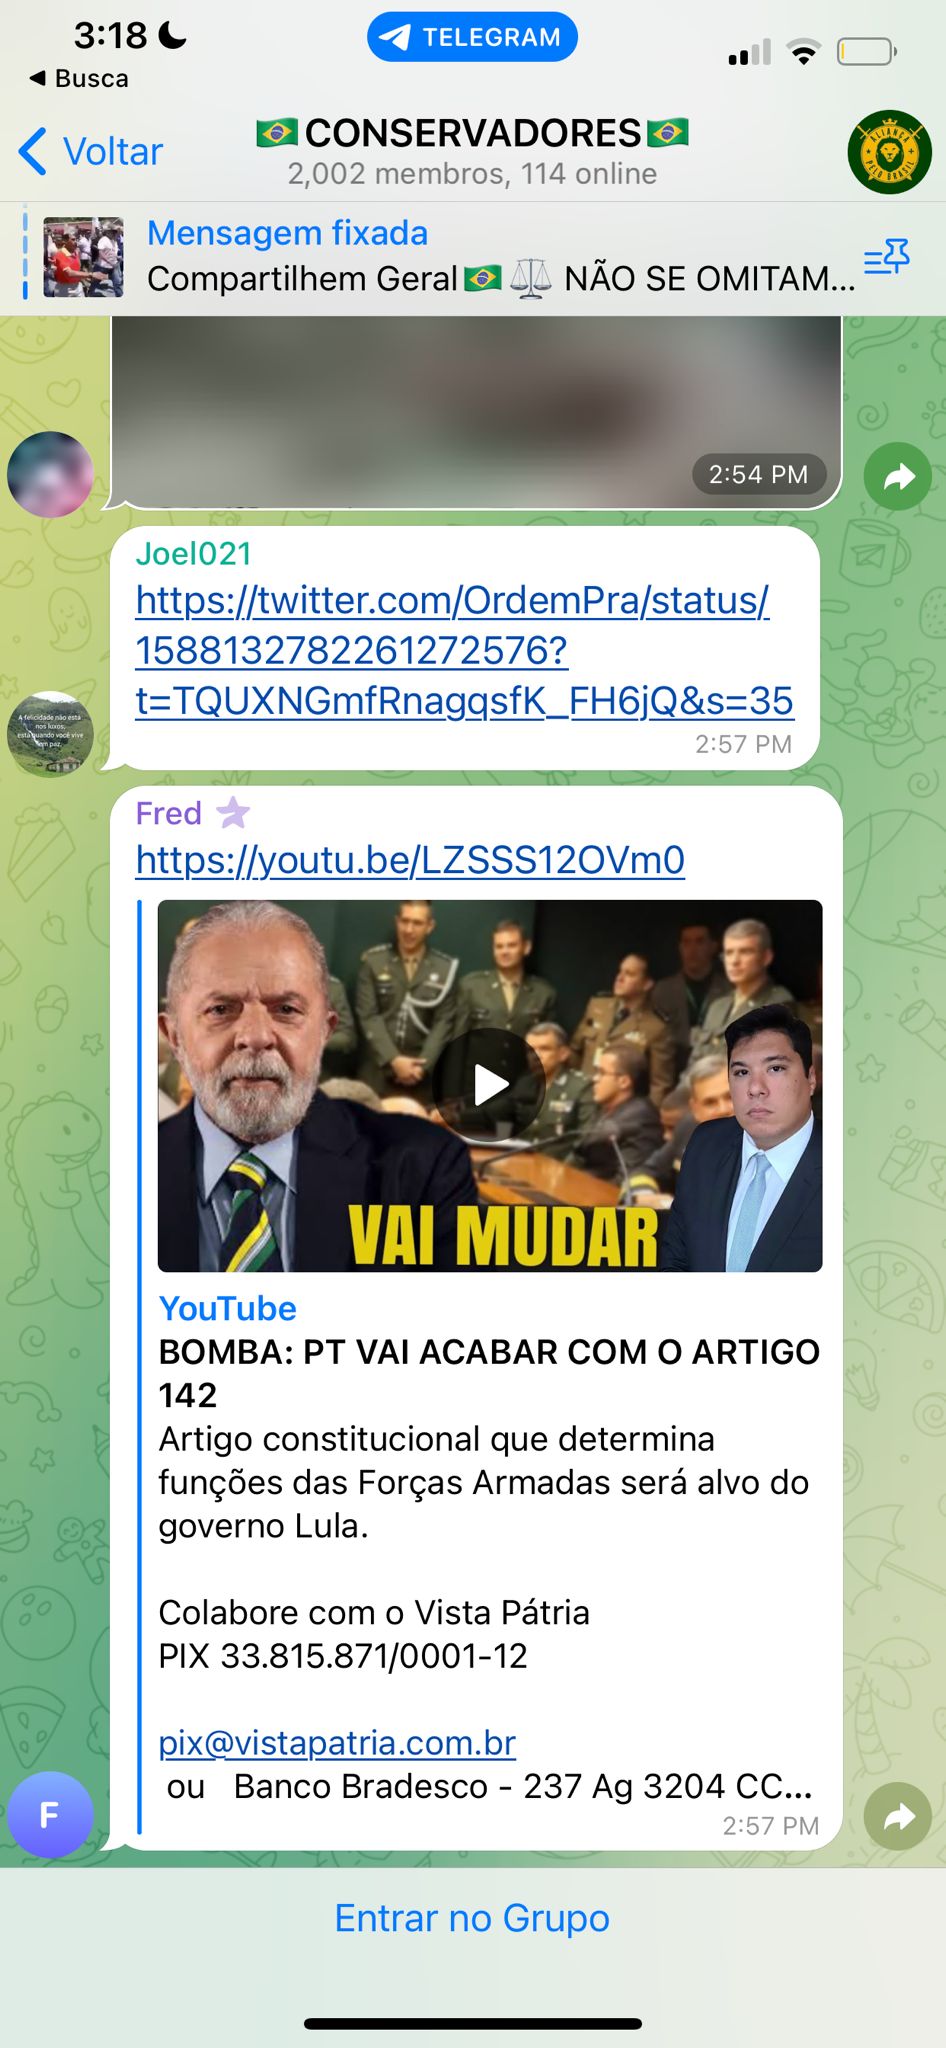Open Joel021's landscape profile avatar
The width and height of the screenshot is (946, 2048).
click(50, 734)
